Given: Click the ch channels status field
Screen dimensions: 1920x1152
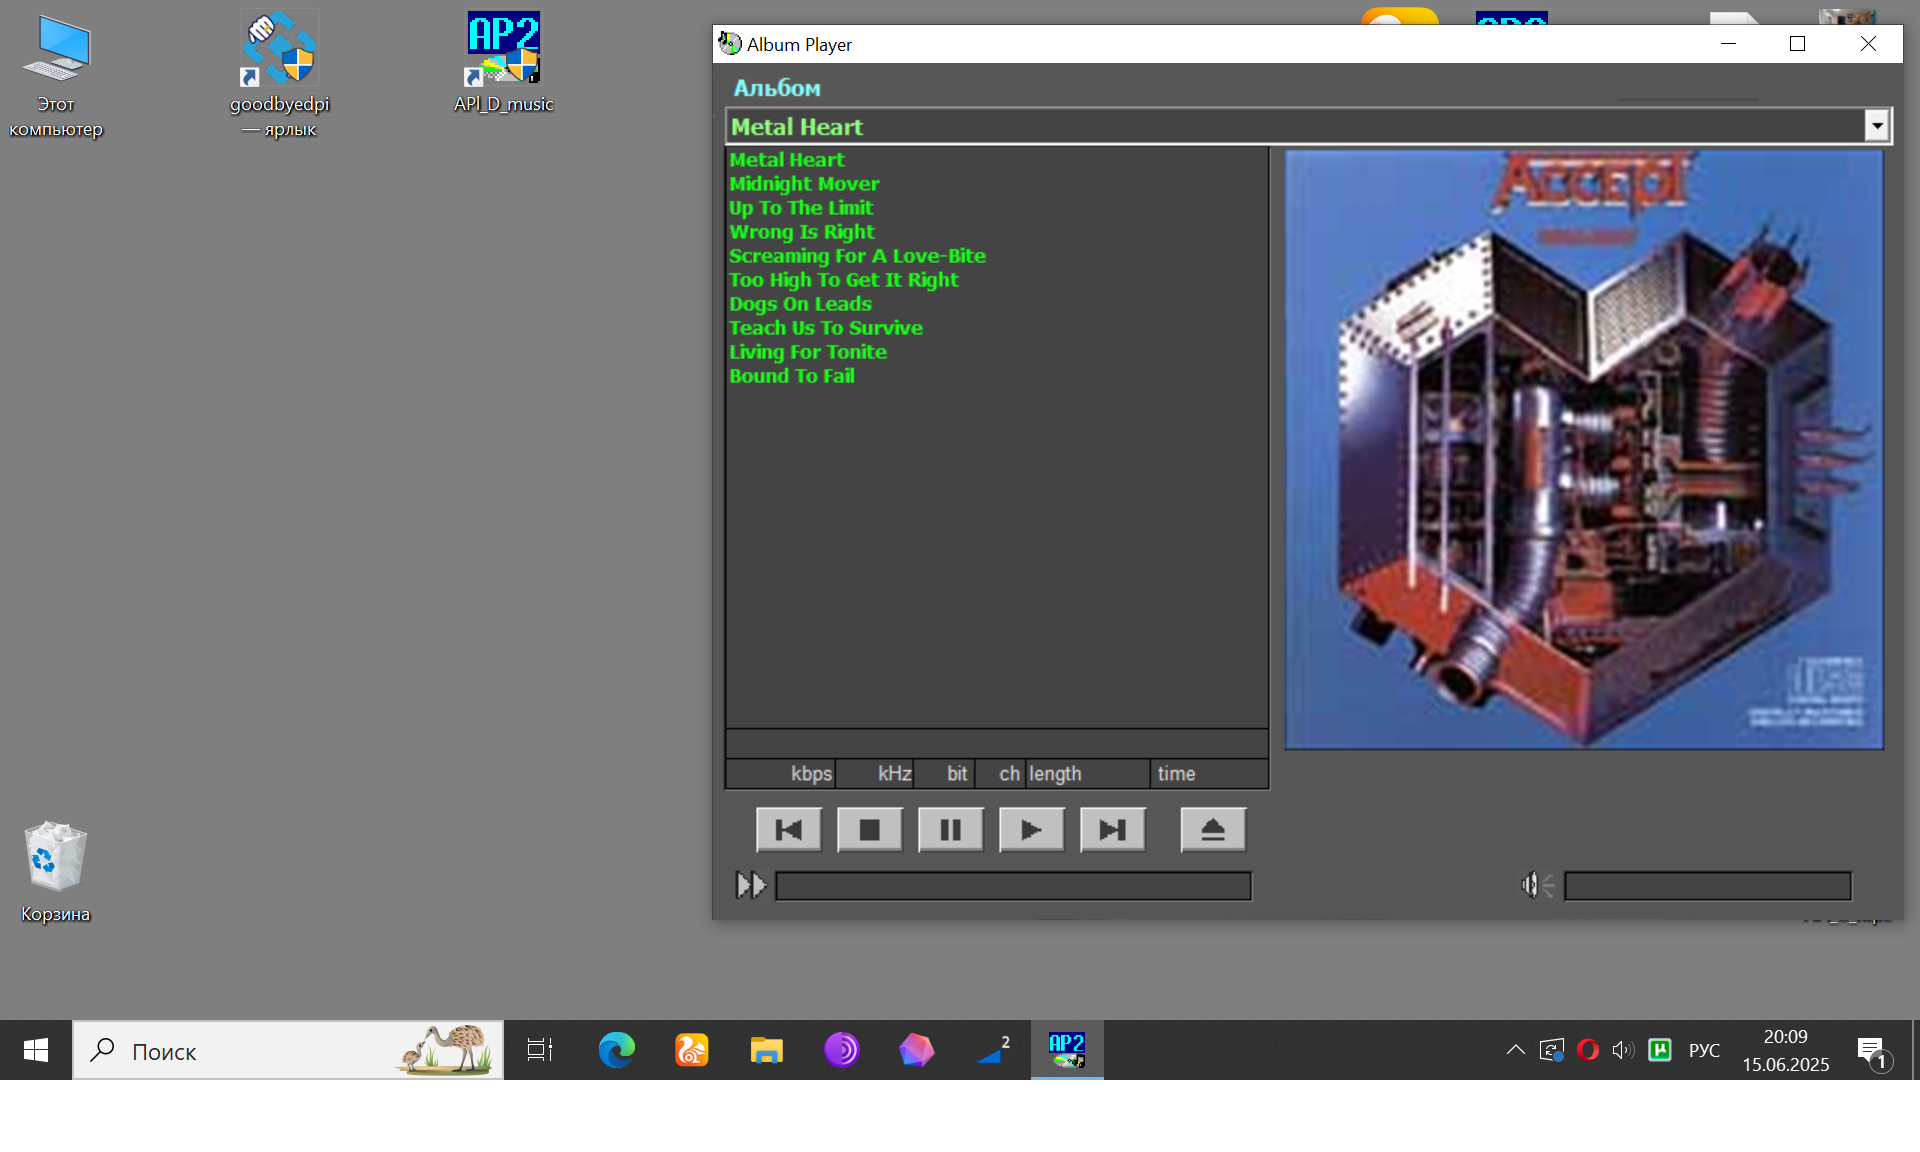Looking at the screenshot, I should pyautogui.click(x=1000, y=774).
